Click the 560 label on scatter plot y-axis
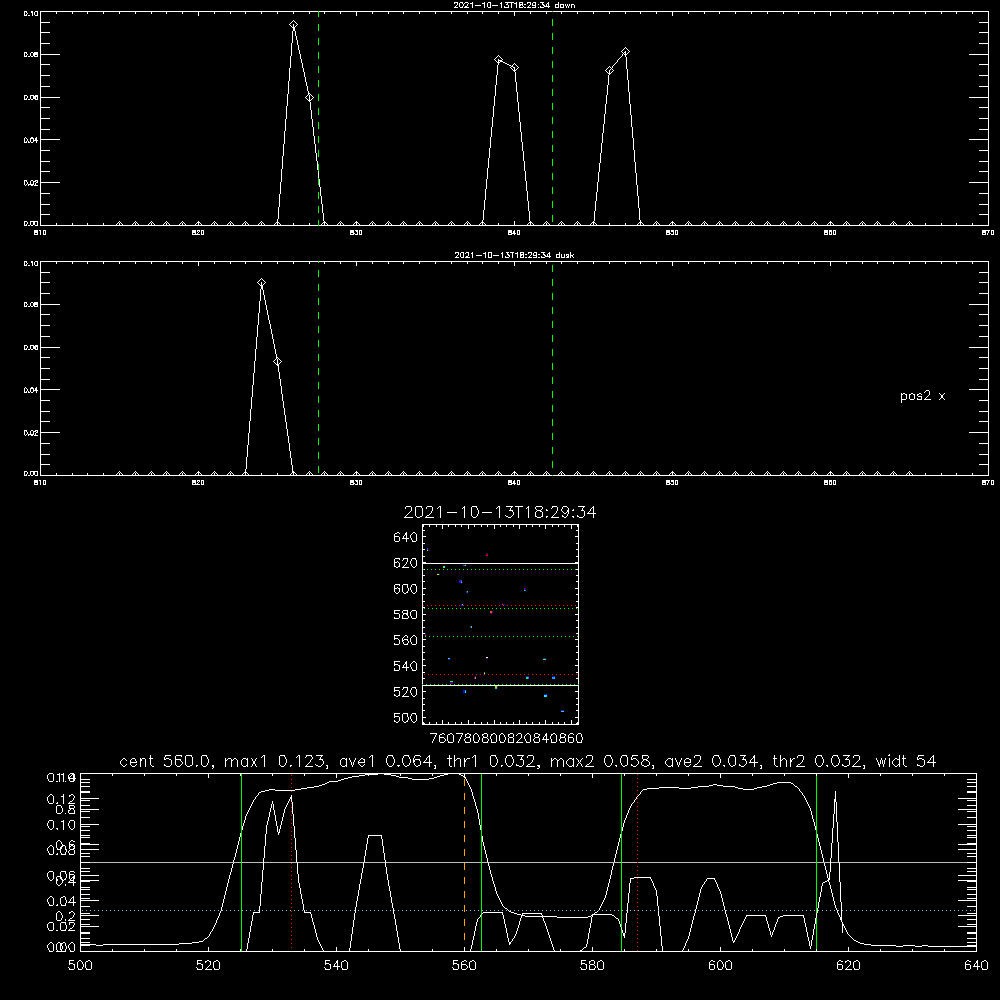Screen dimensions: 1000x1000 coord(406,640)
